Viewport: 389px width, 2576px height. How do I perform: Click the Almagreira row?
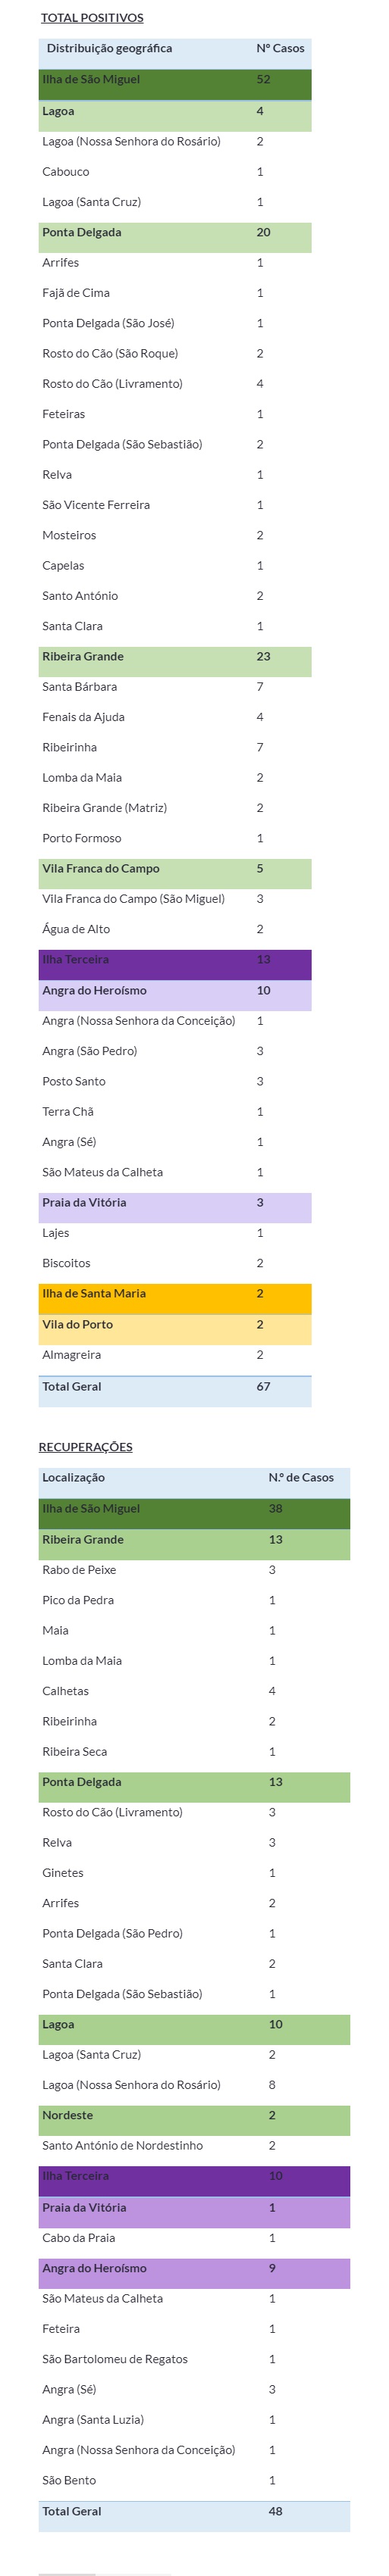pyautogui.click(x=175, y=1355)
